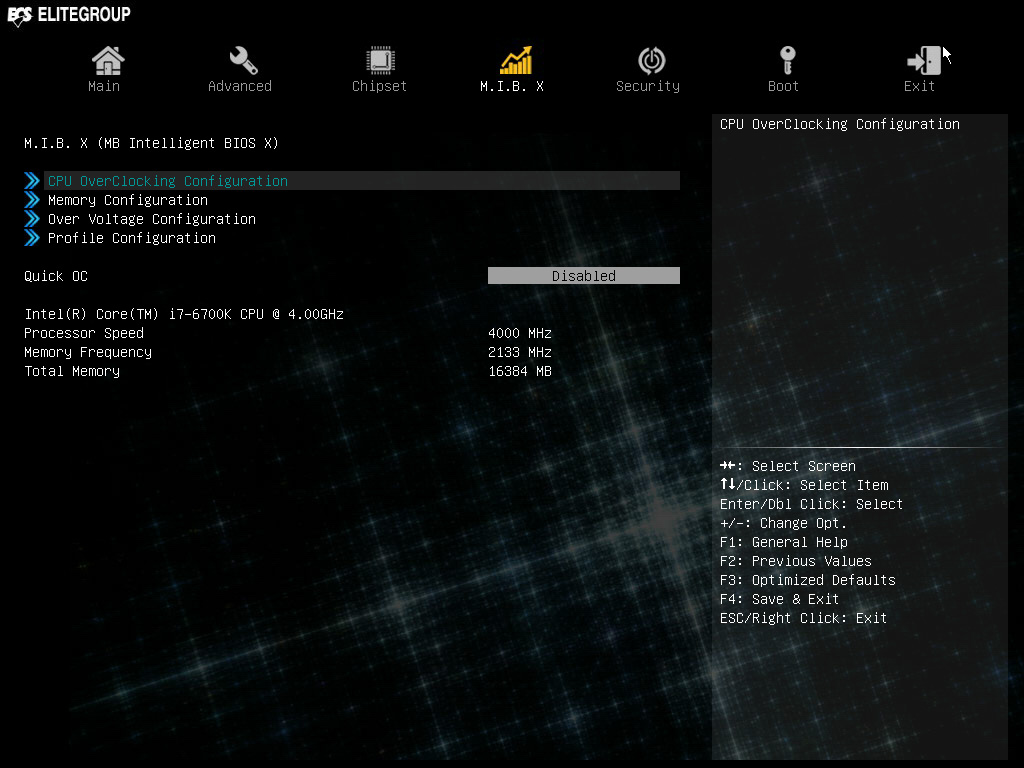Screen dimensions: 1024x768
Task: Click the M.I.B. X chart icon
Action: (x=516, y=60)
